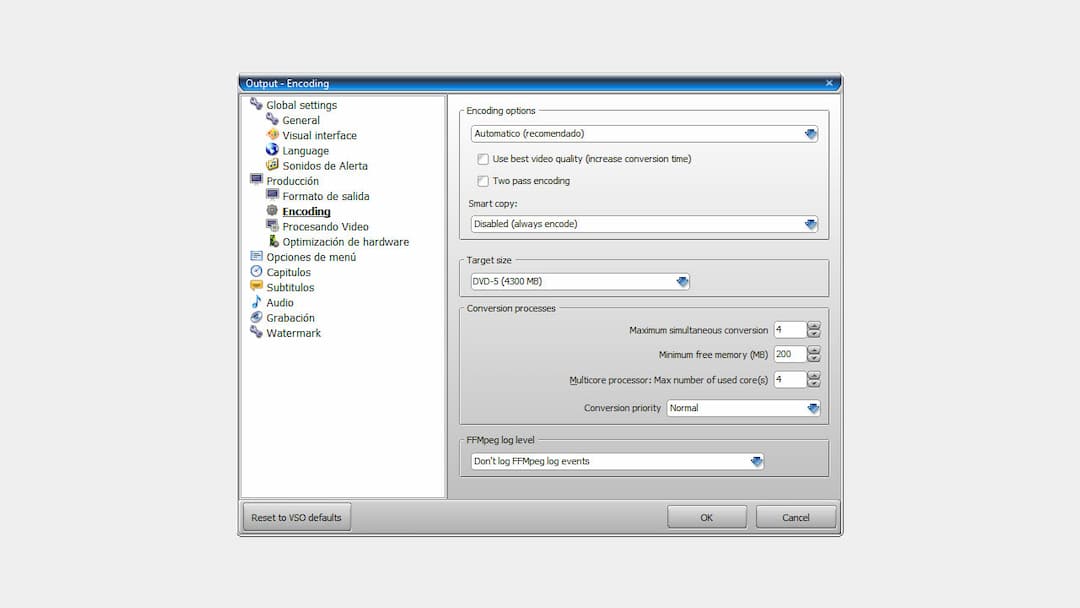Confirm settings with the OK button
The image size is (1080, 608).
[x=707, y=517]
